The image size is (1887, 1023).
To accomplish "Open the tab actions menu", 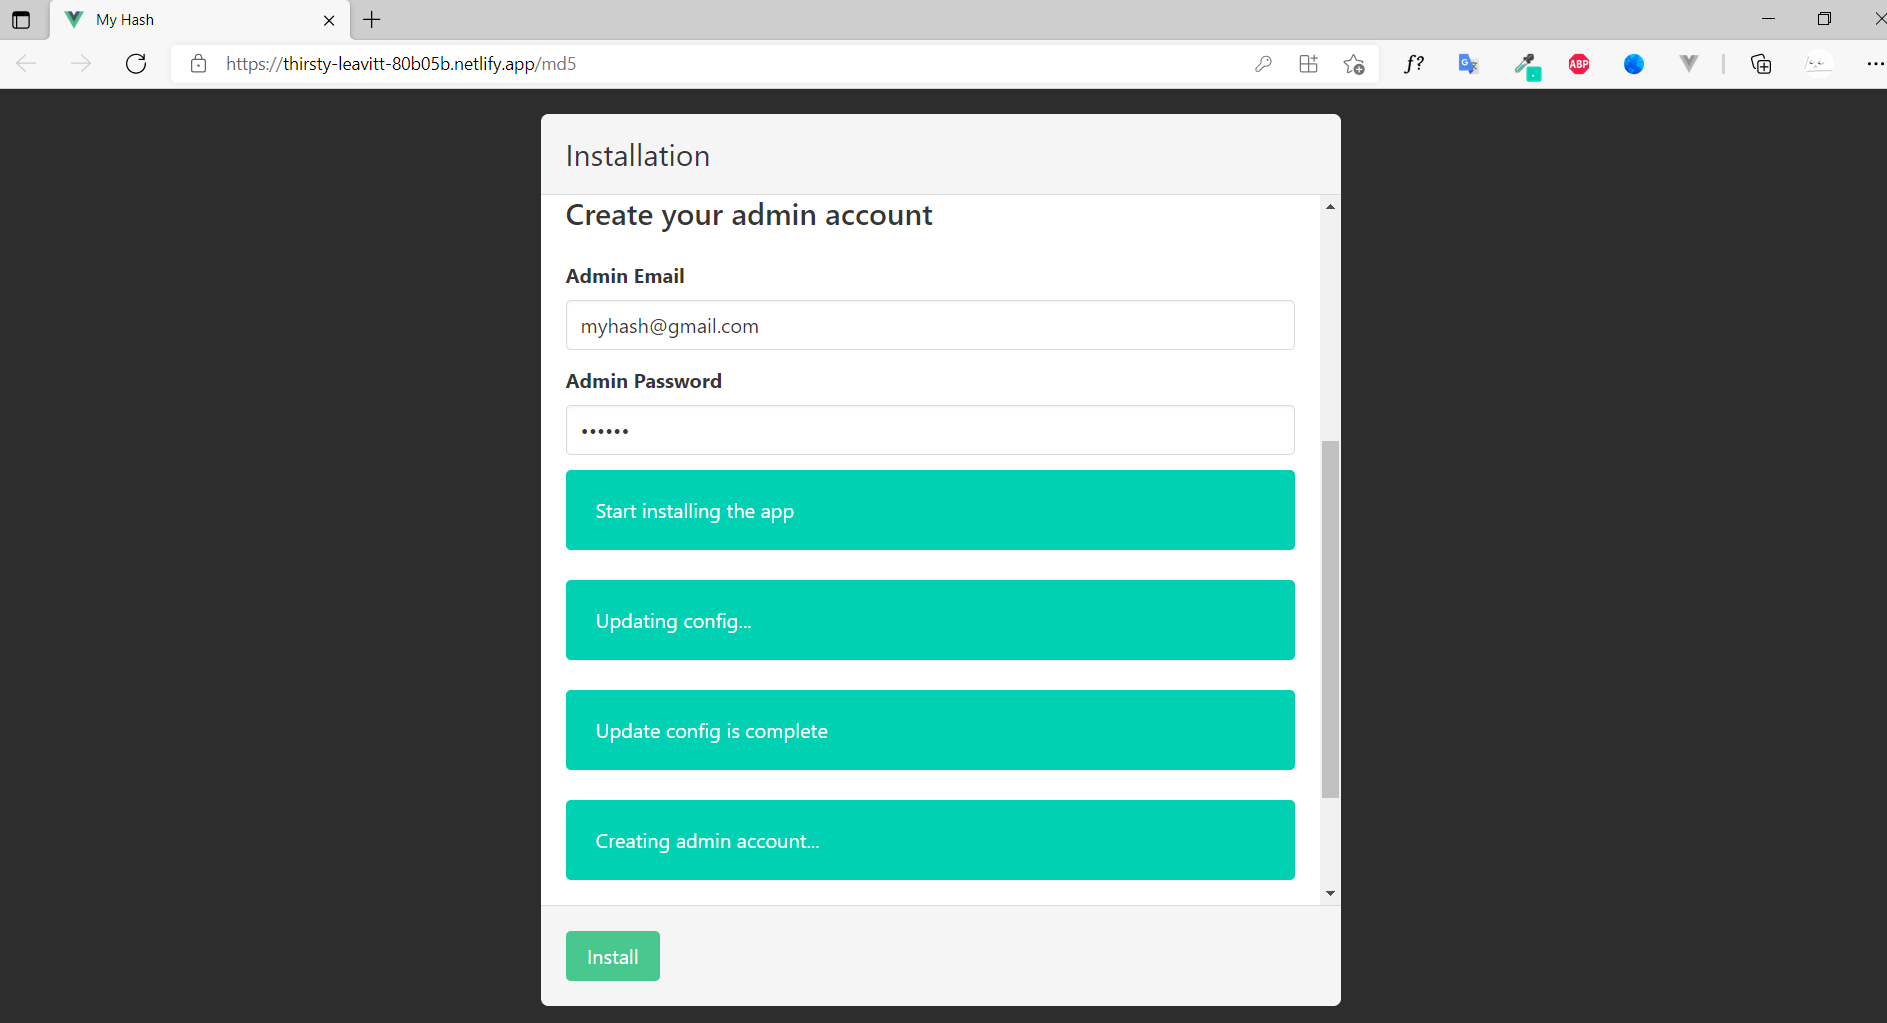I will (21, 20).
